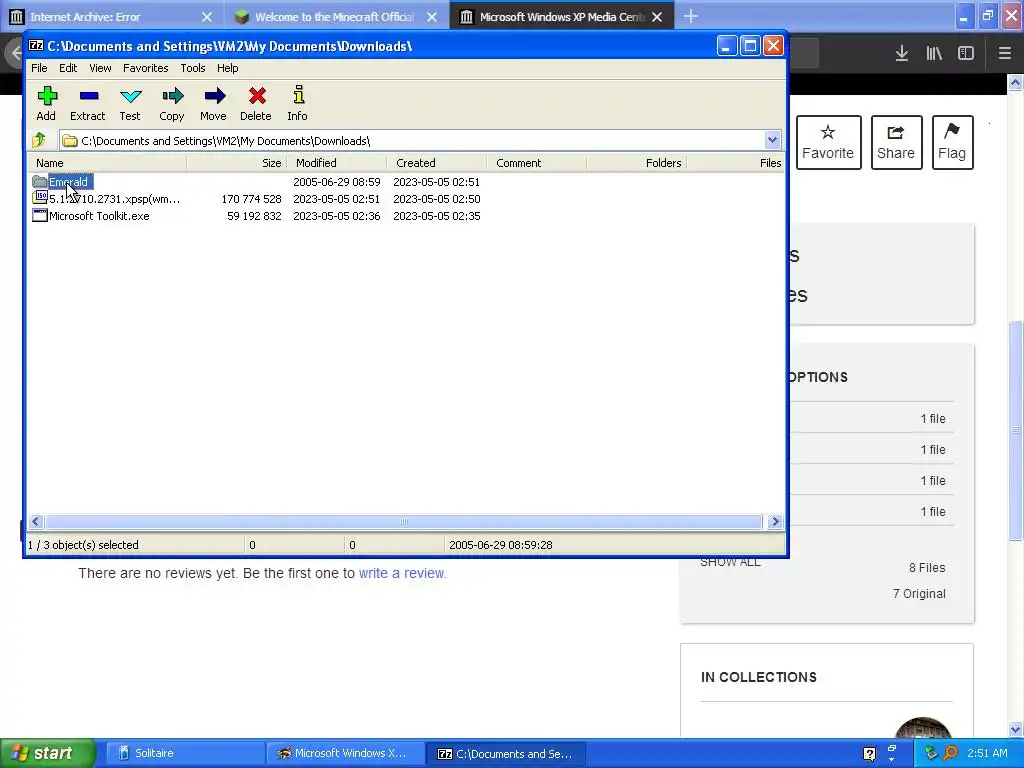Sort by the Folders column header
This screenshot has width=1024, height=768.
(x=636, y=163)
